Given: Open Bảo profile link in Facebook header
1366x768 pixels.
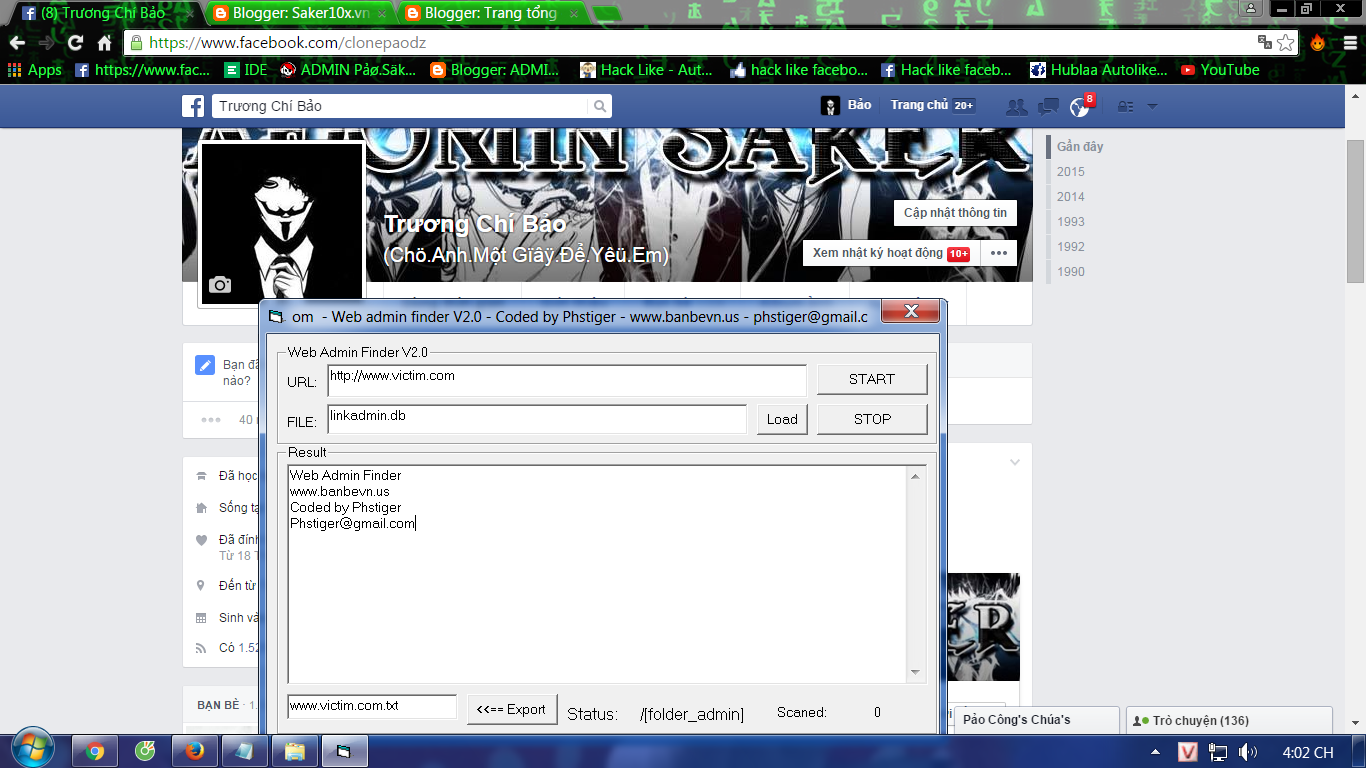Looking at the screenshot, I should click(846, 105).
